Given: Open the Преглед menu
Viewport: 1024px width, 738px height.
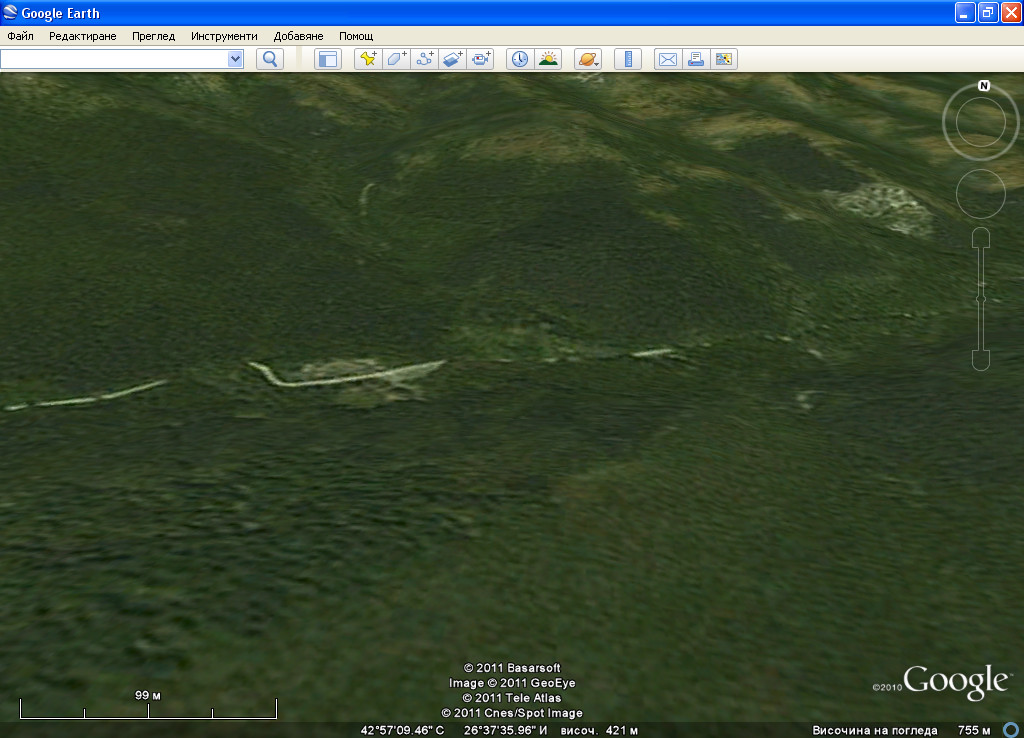Looking at the screenshot, I should (x=153, y=36).
